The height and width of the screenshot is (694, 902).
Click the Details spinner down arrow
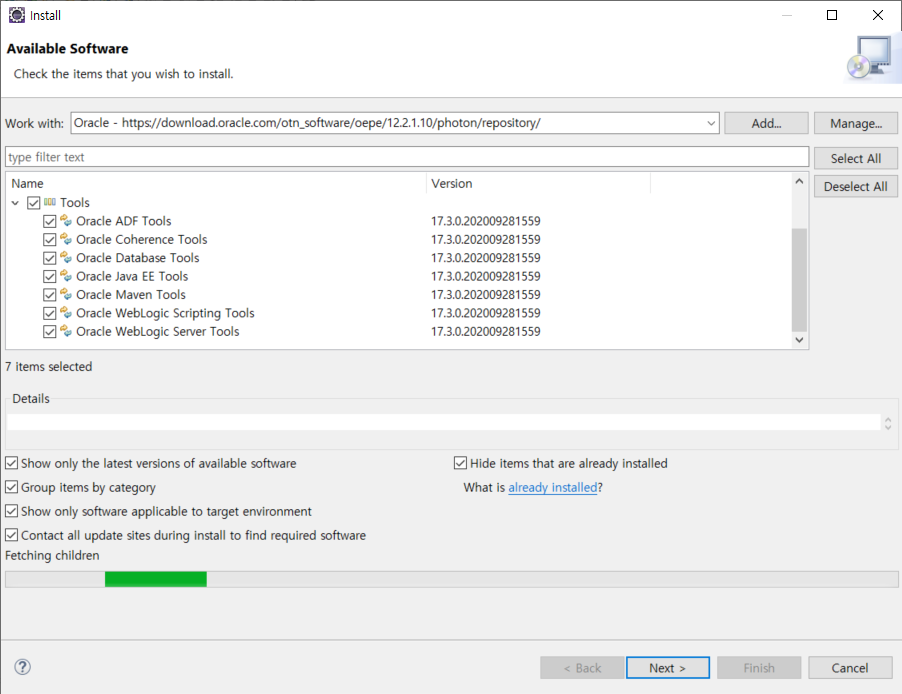click(x=888, y=427)
